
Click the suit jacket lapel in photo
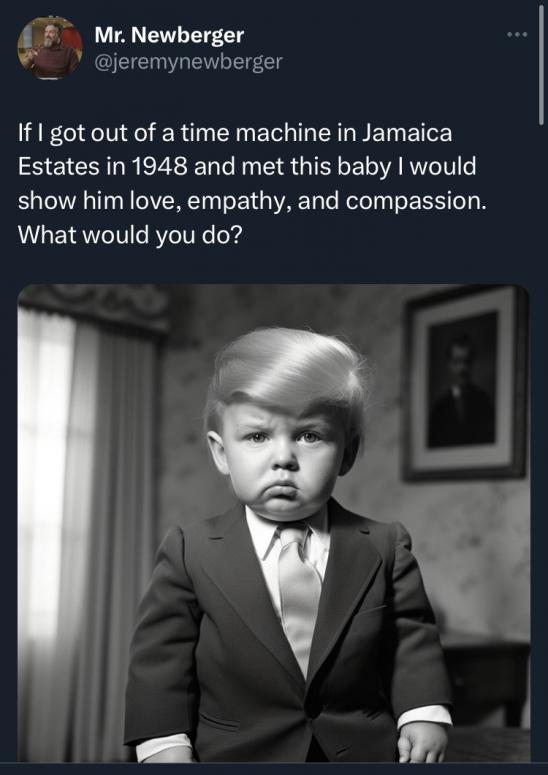tap(237, 578)
